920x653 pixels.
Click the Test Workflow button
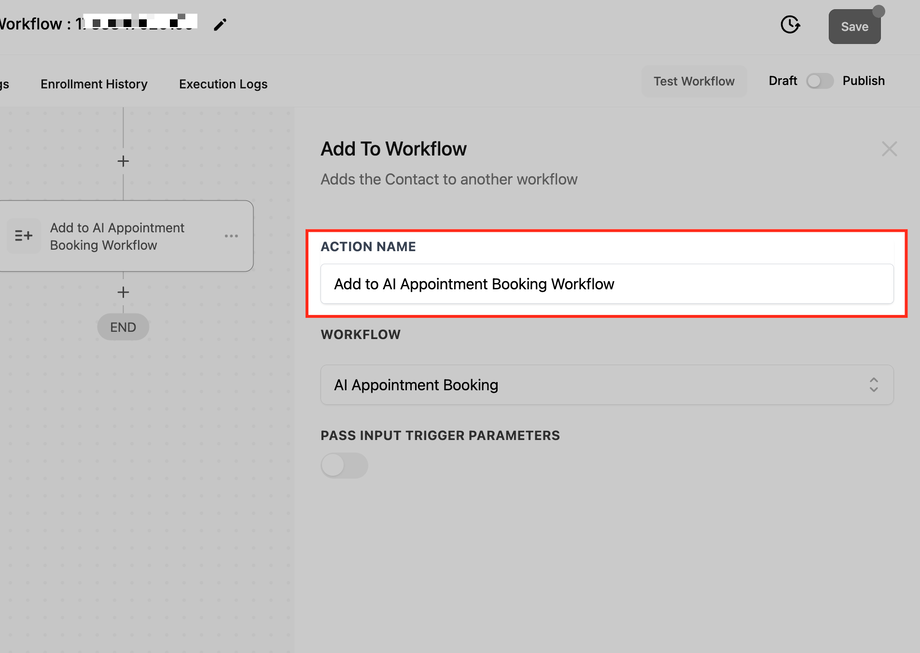click(x=694, y=81)
